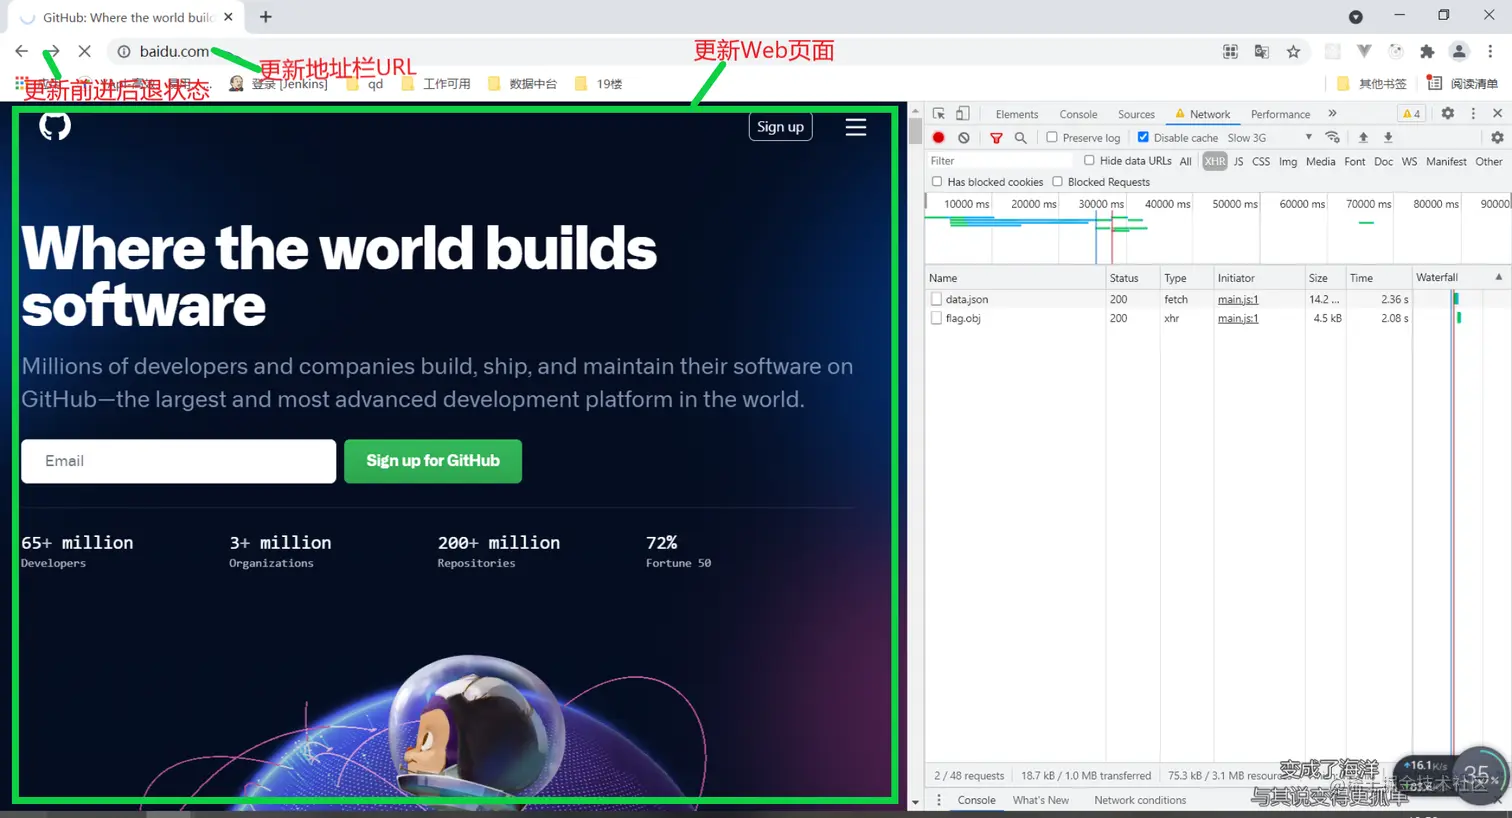The width and height of the screenshot is (1512, 818).
Task: Bookmark this page with the star icon
Action: 1293,51
